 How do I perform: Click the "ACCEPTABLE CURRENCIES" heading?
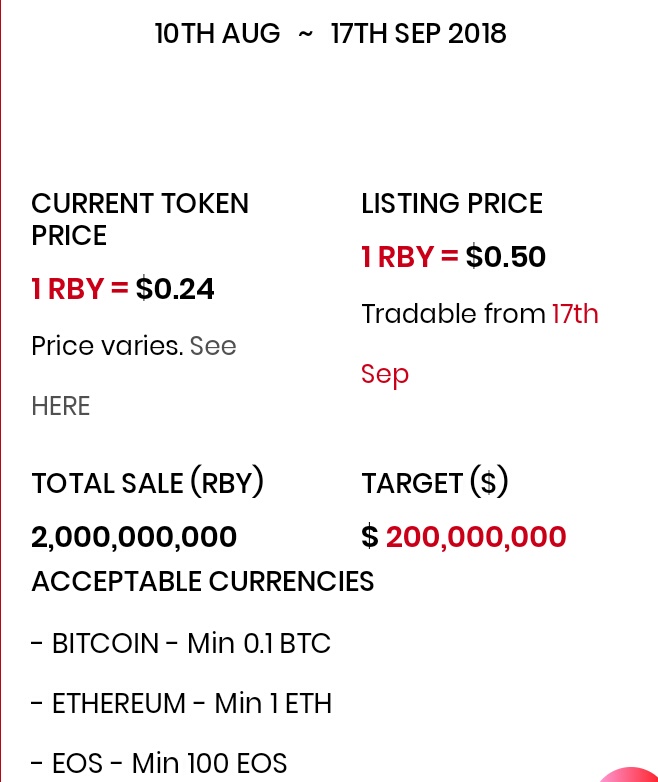tap(203, 581)
